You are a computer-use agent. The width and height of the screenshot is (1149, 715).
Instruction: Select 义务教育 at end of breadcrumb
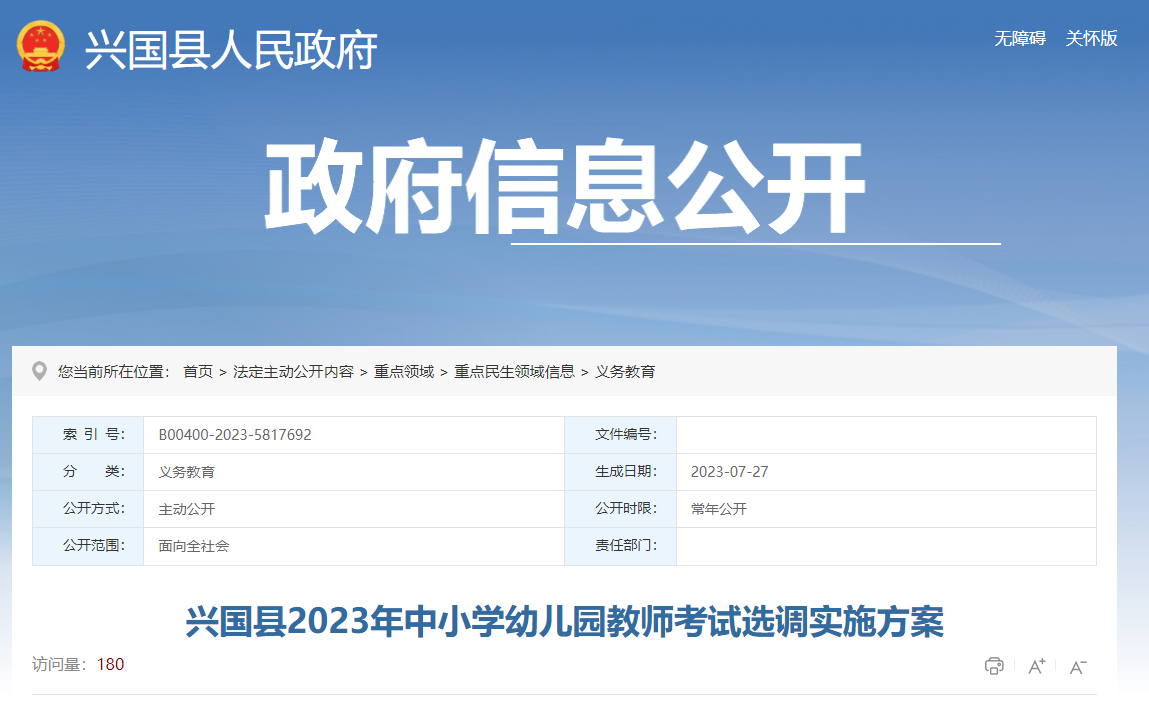[x=625, y=372]
